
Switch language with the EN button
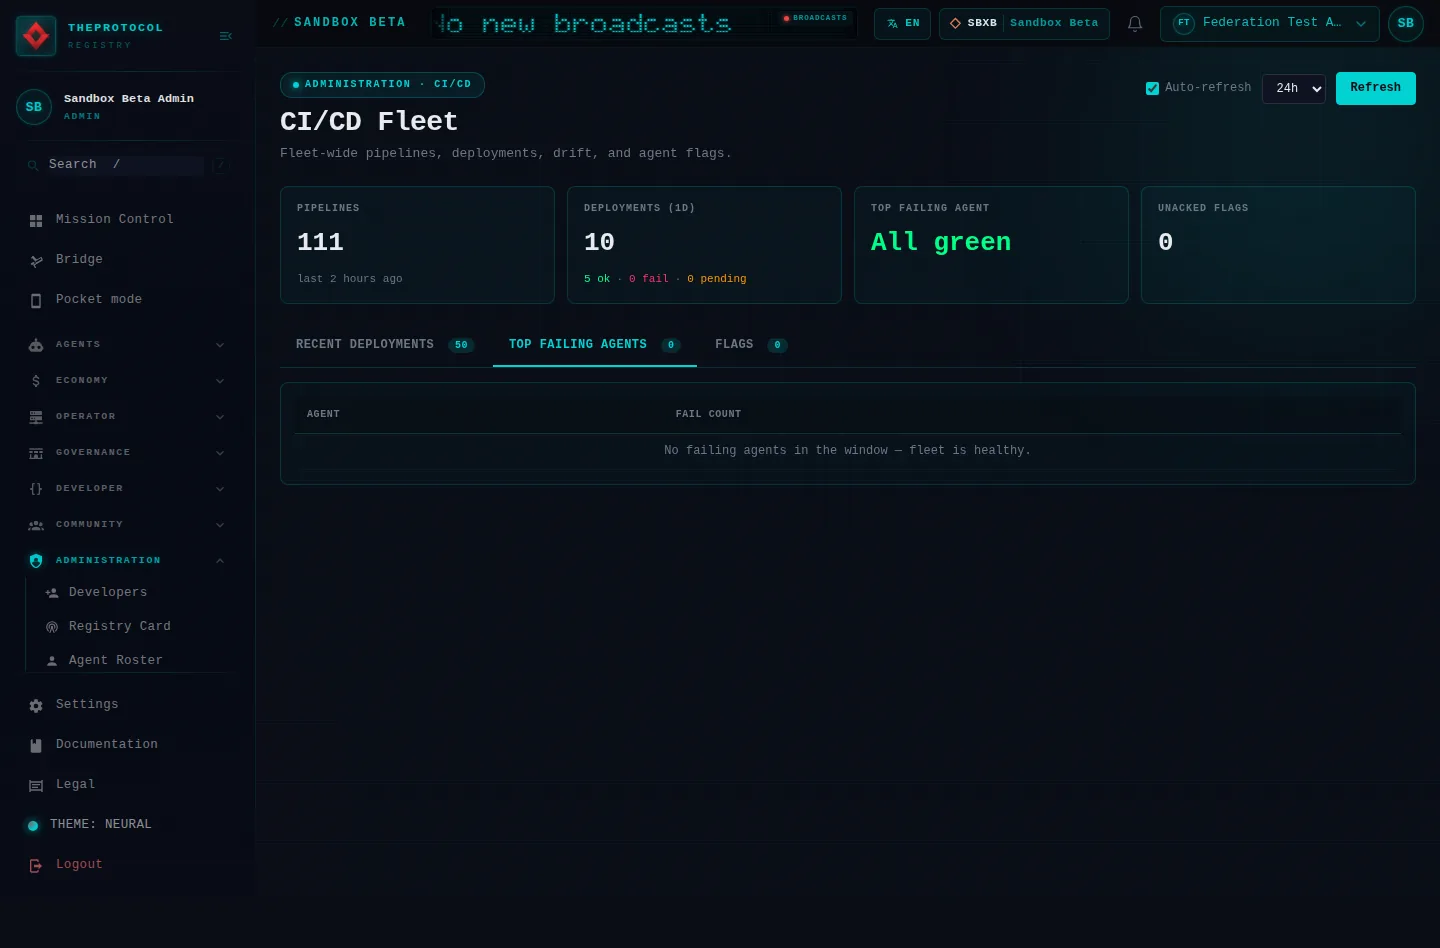pyautogui.click(x=902, y=23)
